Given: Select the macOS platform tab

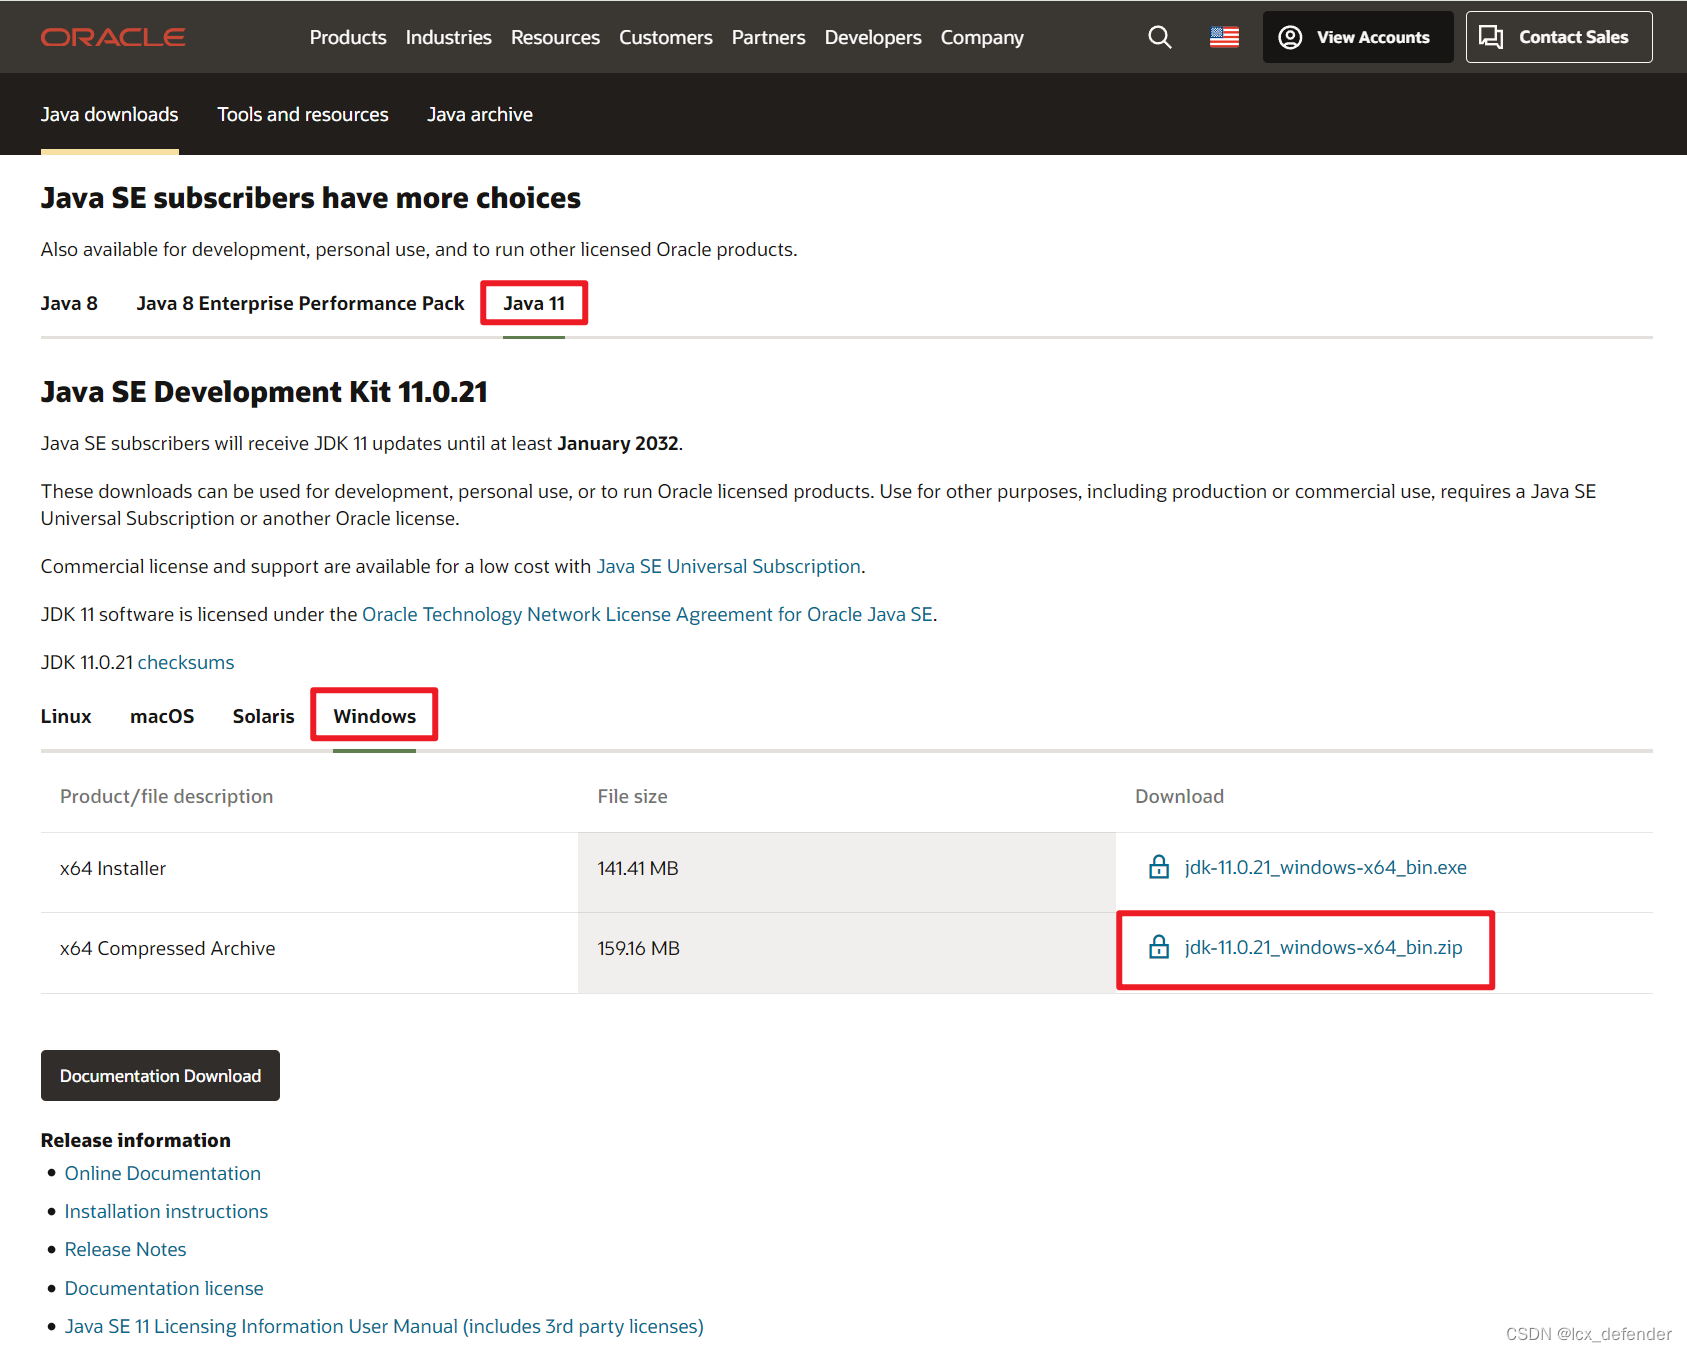Looking at the screenshot, I should coord(162,716).
